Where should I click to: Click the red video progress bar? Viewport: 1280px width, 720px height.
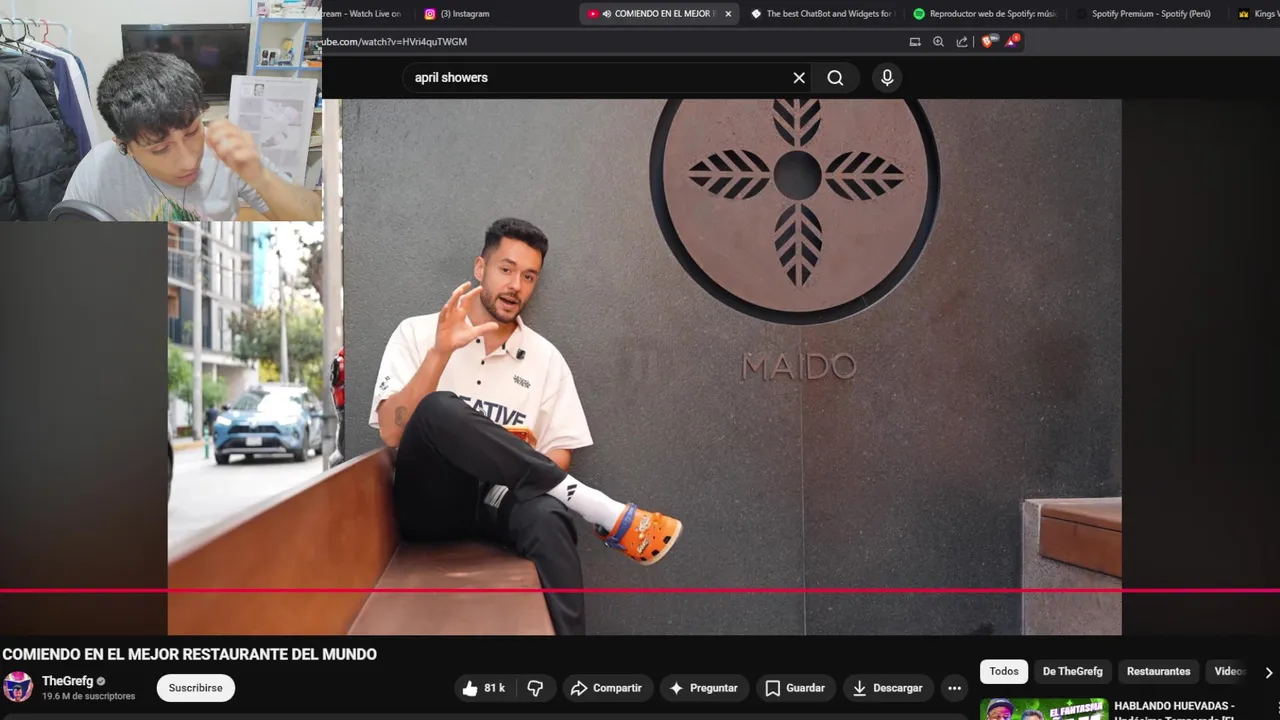coord(640,590)
